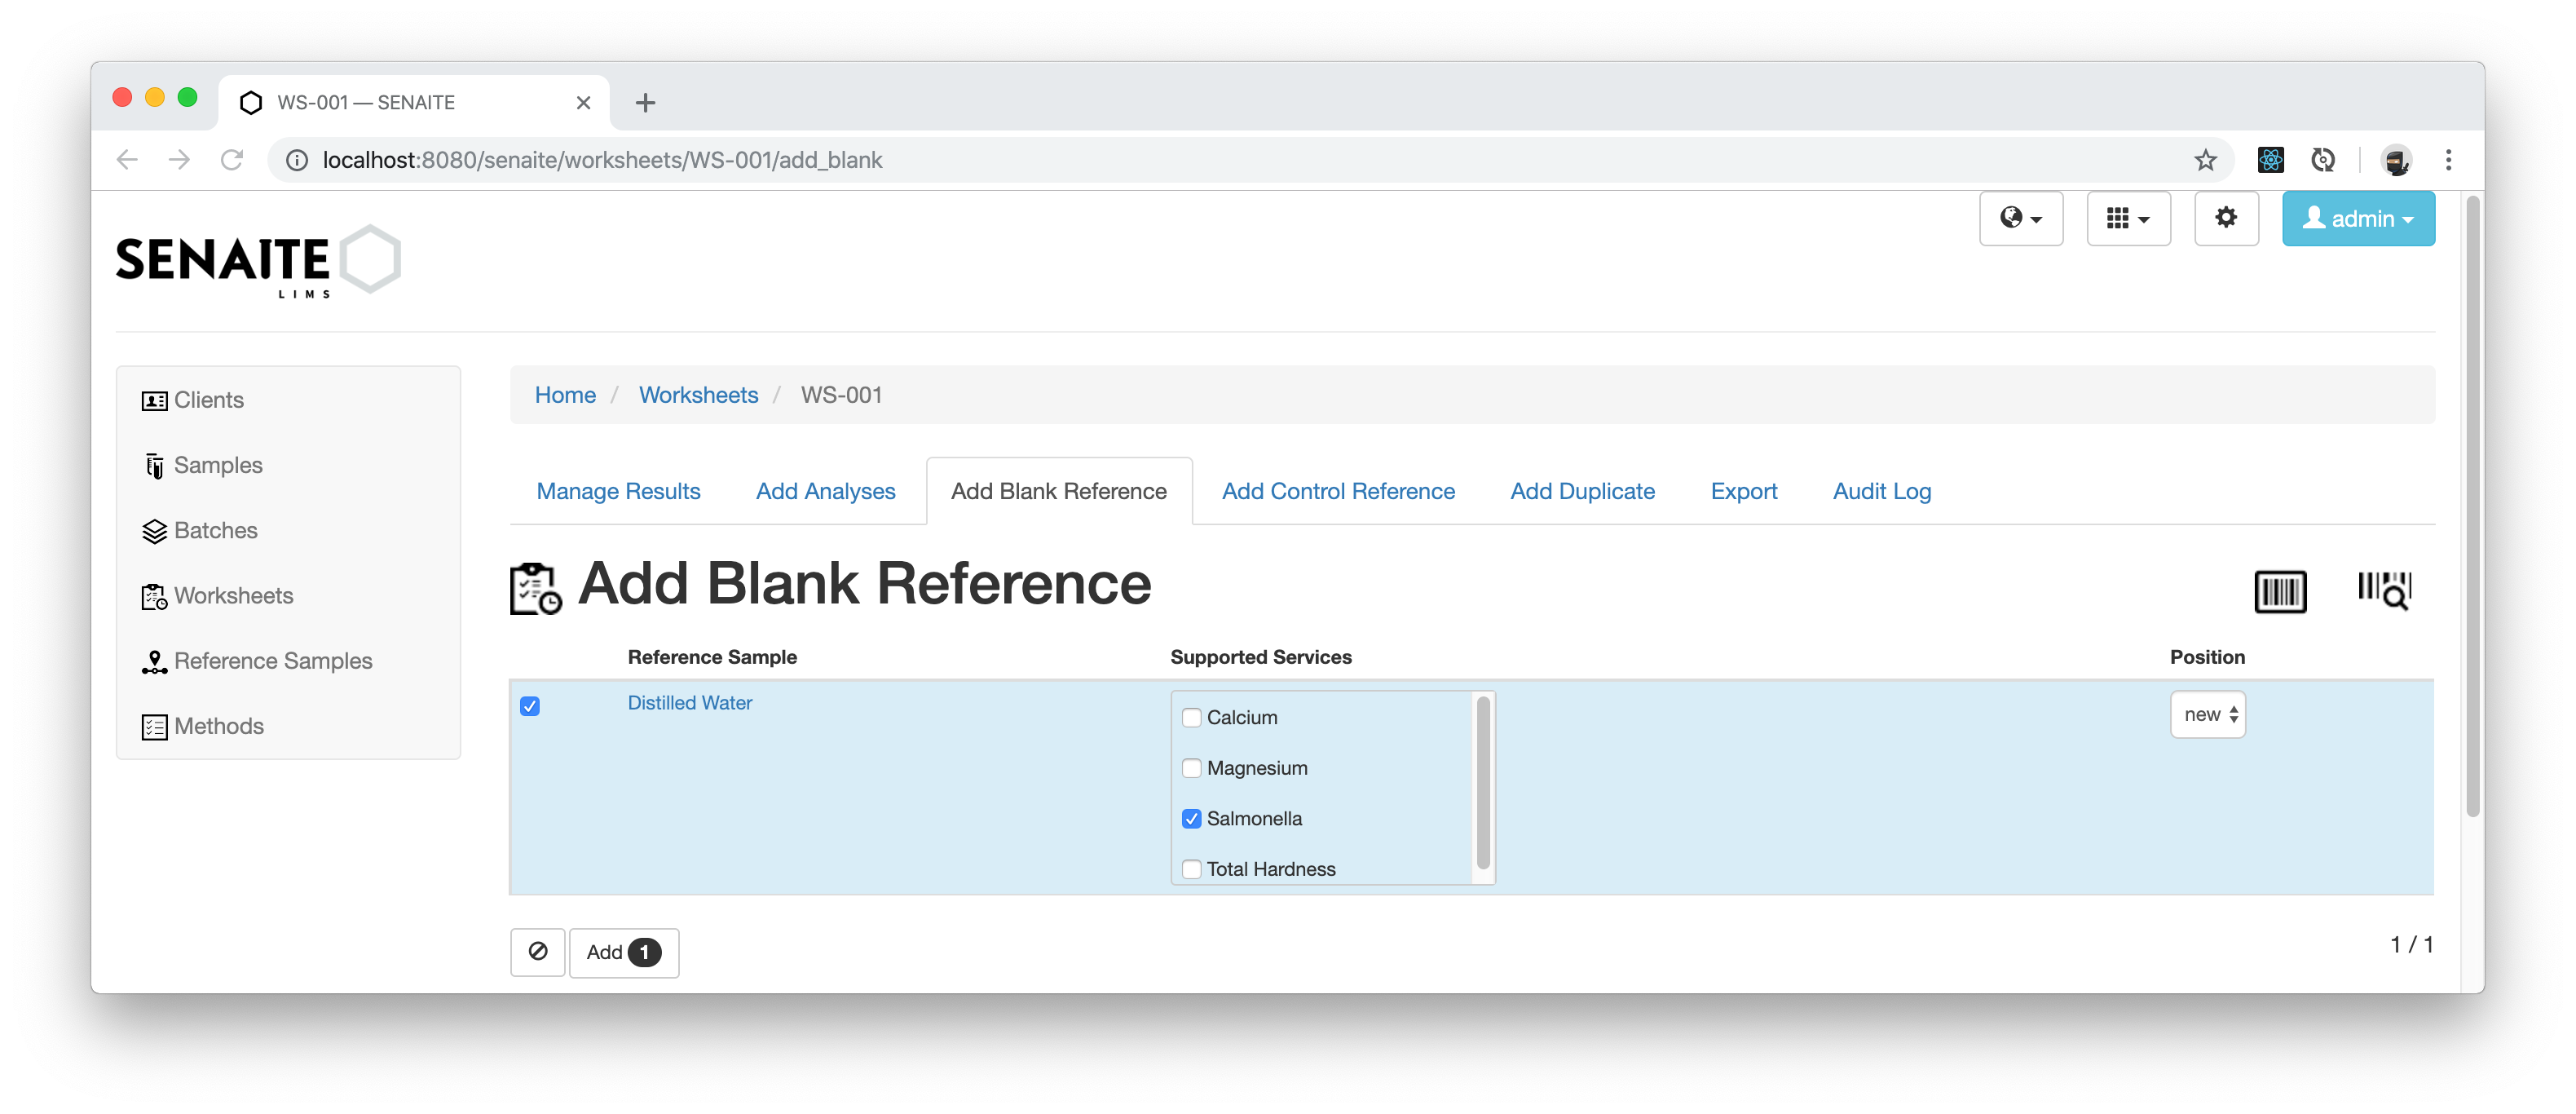The height and width of the screenshot is (1114, 2576).
Task: Click the page vertical scrollbar
Action: click(x=2473, y=507)
